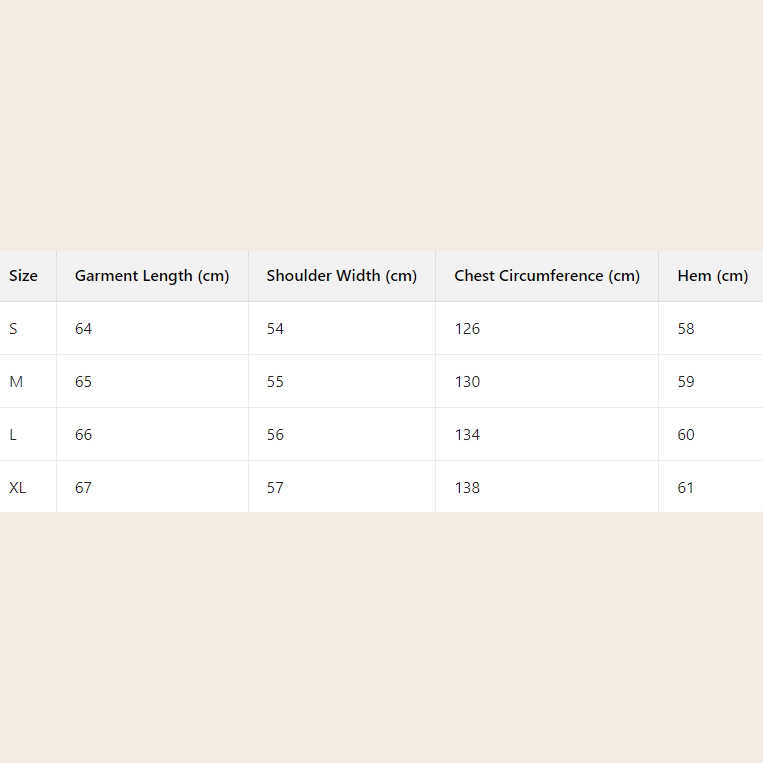The height and width of the screenshot is (763, 763).
Task: Select the M size cell
Action: 16,382
